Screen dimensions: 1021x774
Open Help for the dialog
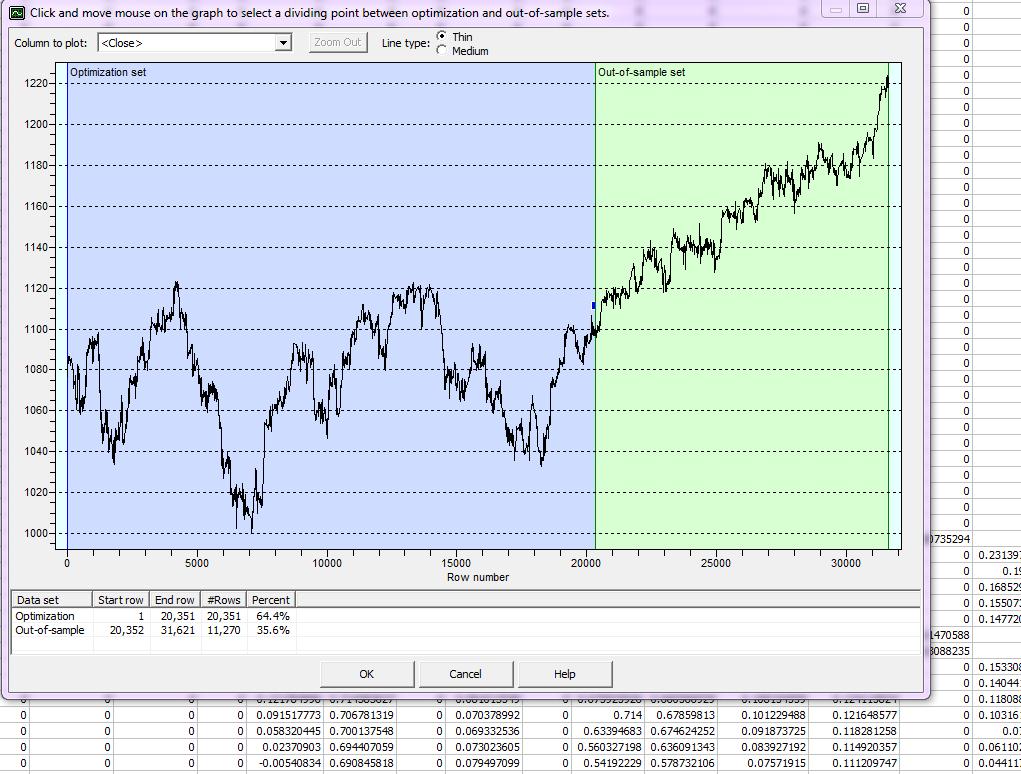pos(565,674)
